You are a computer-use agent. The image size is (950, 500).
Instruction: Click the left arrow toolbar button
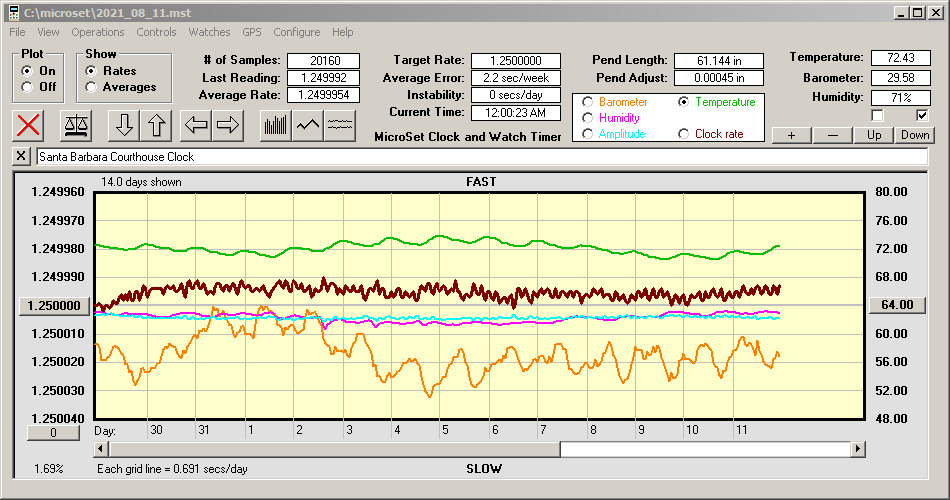click(x=196, y=125)
